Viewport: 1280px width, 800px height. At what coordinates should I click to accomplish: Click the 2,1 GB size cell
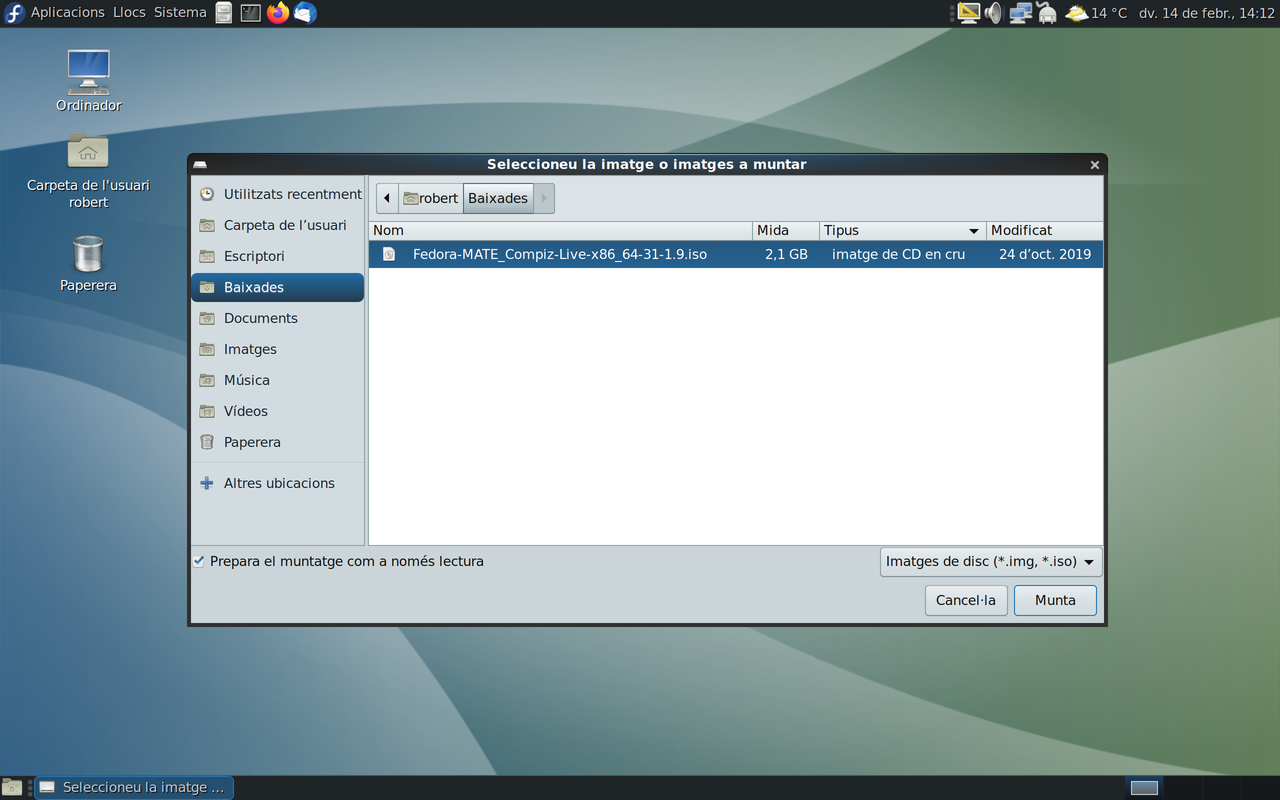pos(786,254)
